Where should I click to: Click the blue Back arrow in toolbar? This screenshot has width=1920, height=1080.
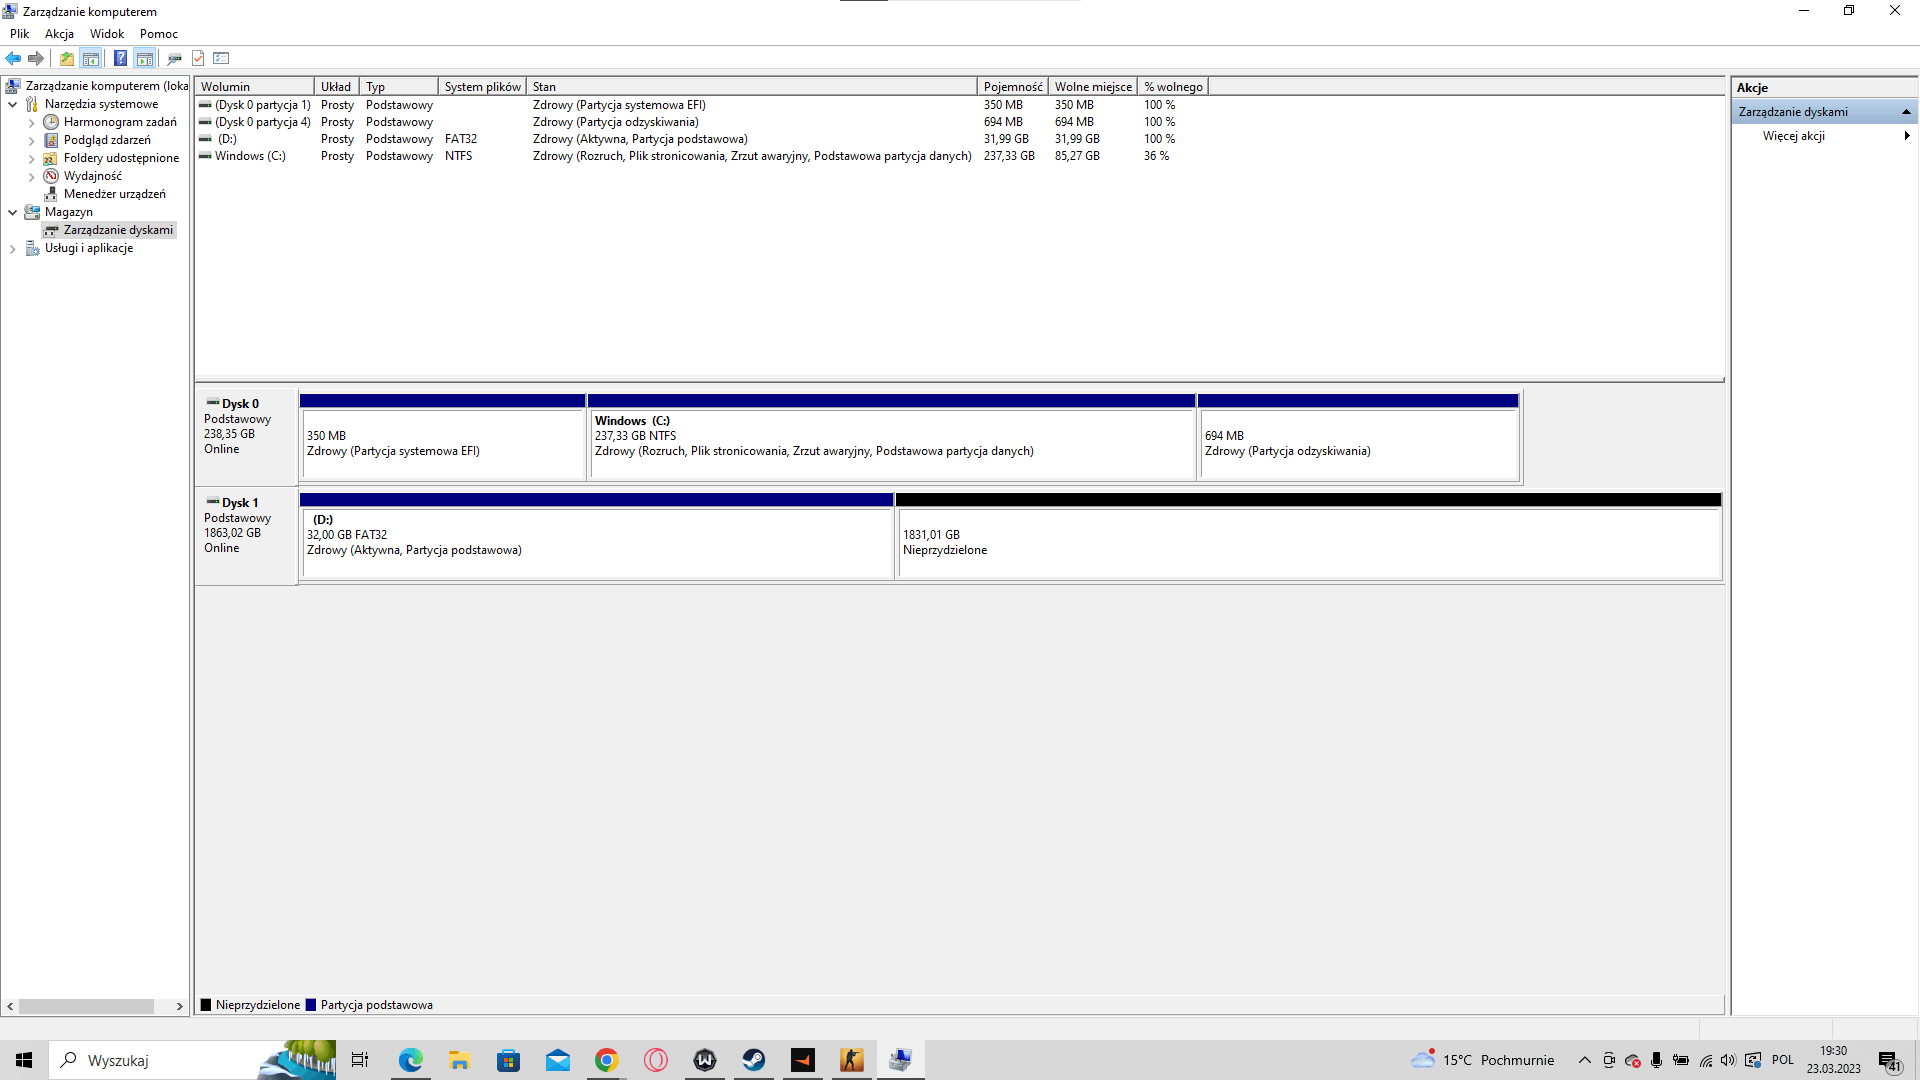pos(13,58)
